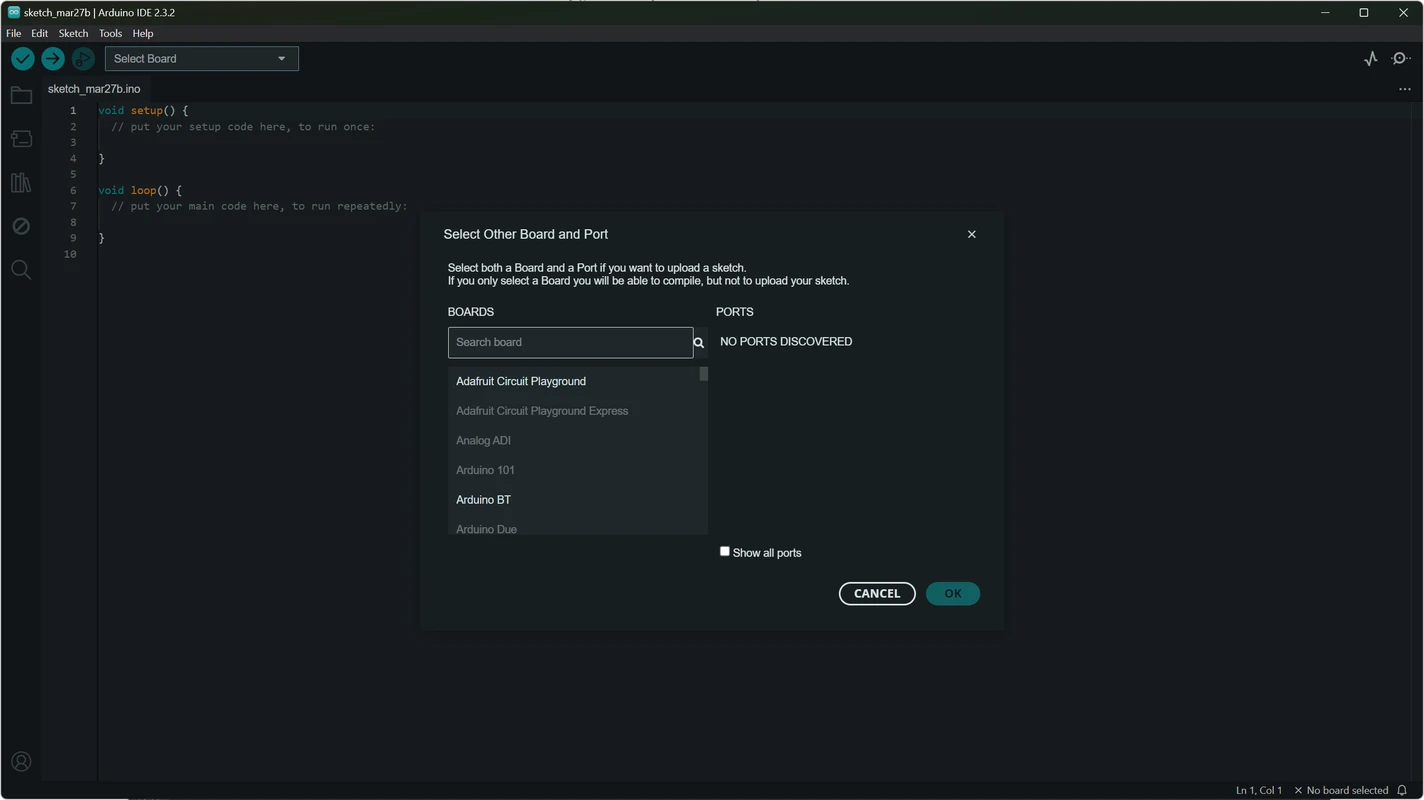Click the Upload arrow icon
The width and height of the screenshot is (1424, 800).
pyautogui.click(x=53, y=59)
